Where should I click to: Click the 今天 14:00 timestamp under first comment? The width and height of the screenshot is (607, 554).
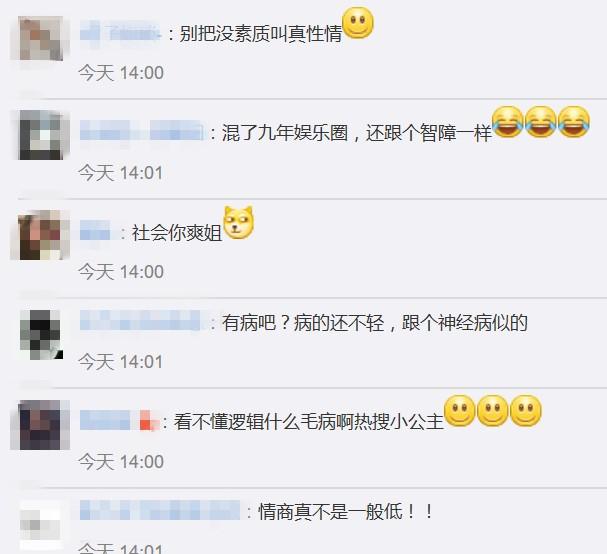click(121, 73)
